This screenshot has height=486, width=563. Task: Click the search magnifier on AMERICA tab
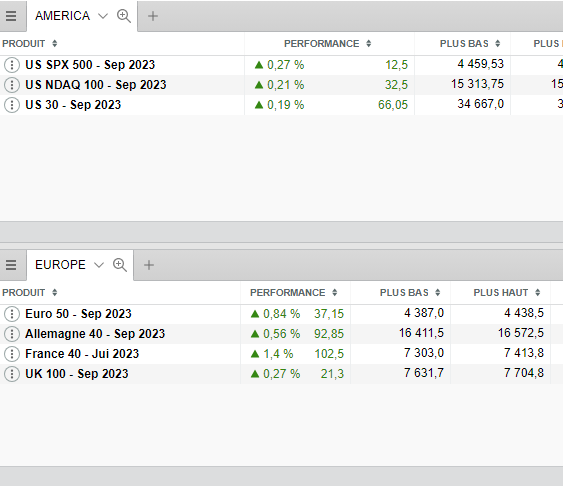click(124, 16)
